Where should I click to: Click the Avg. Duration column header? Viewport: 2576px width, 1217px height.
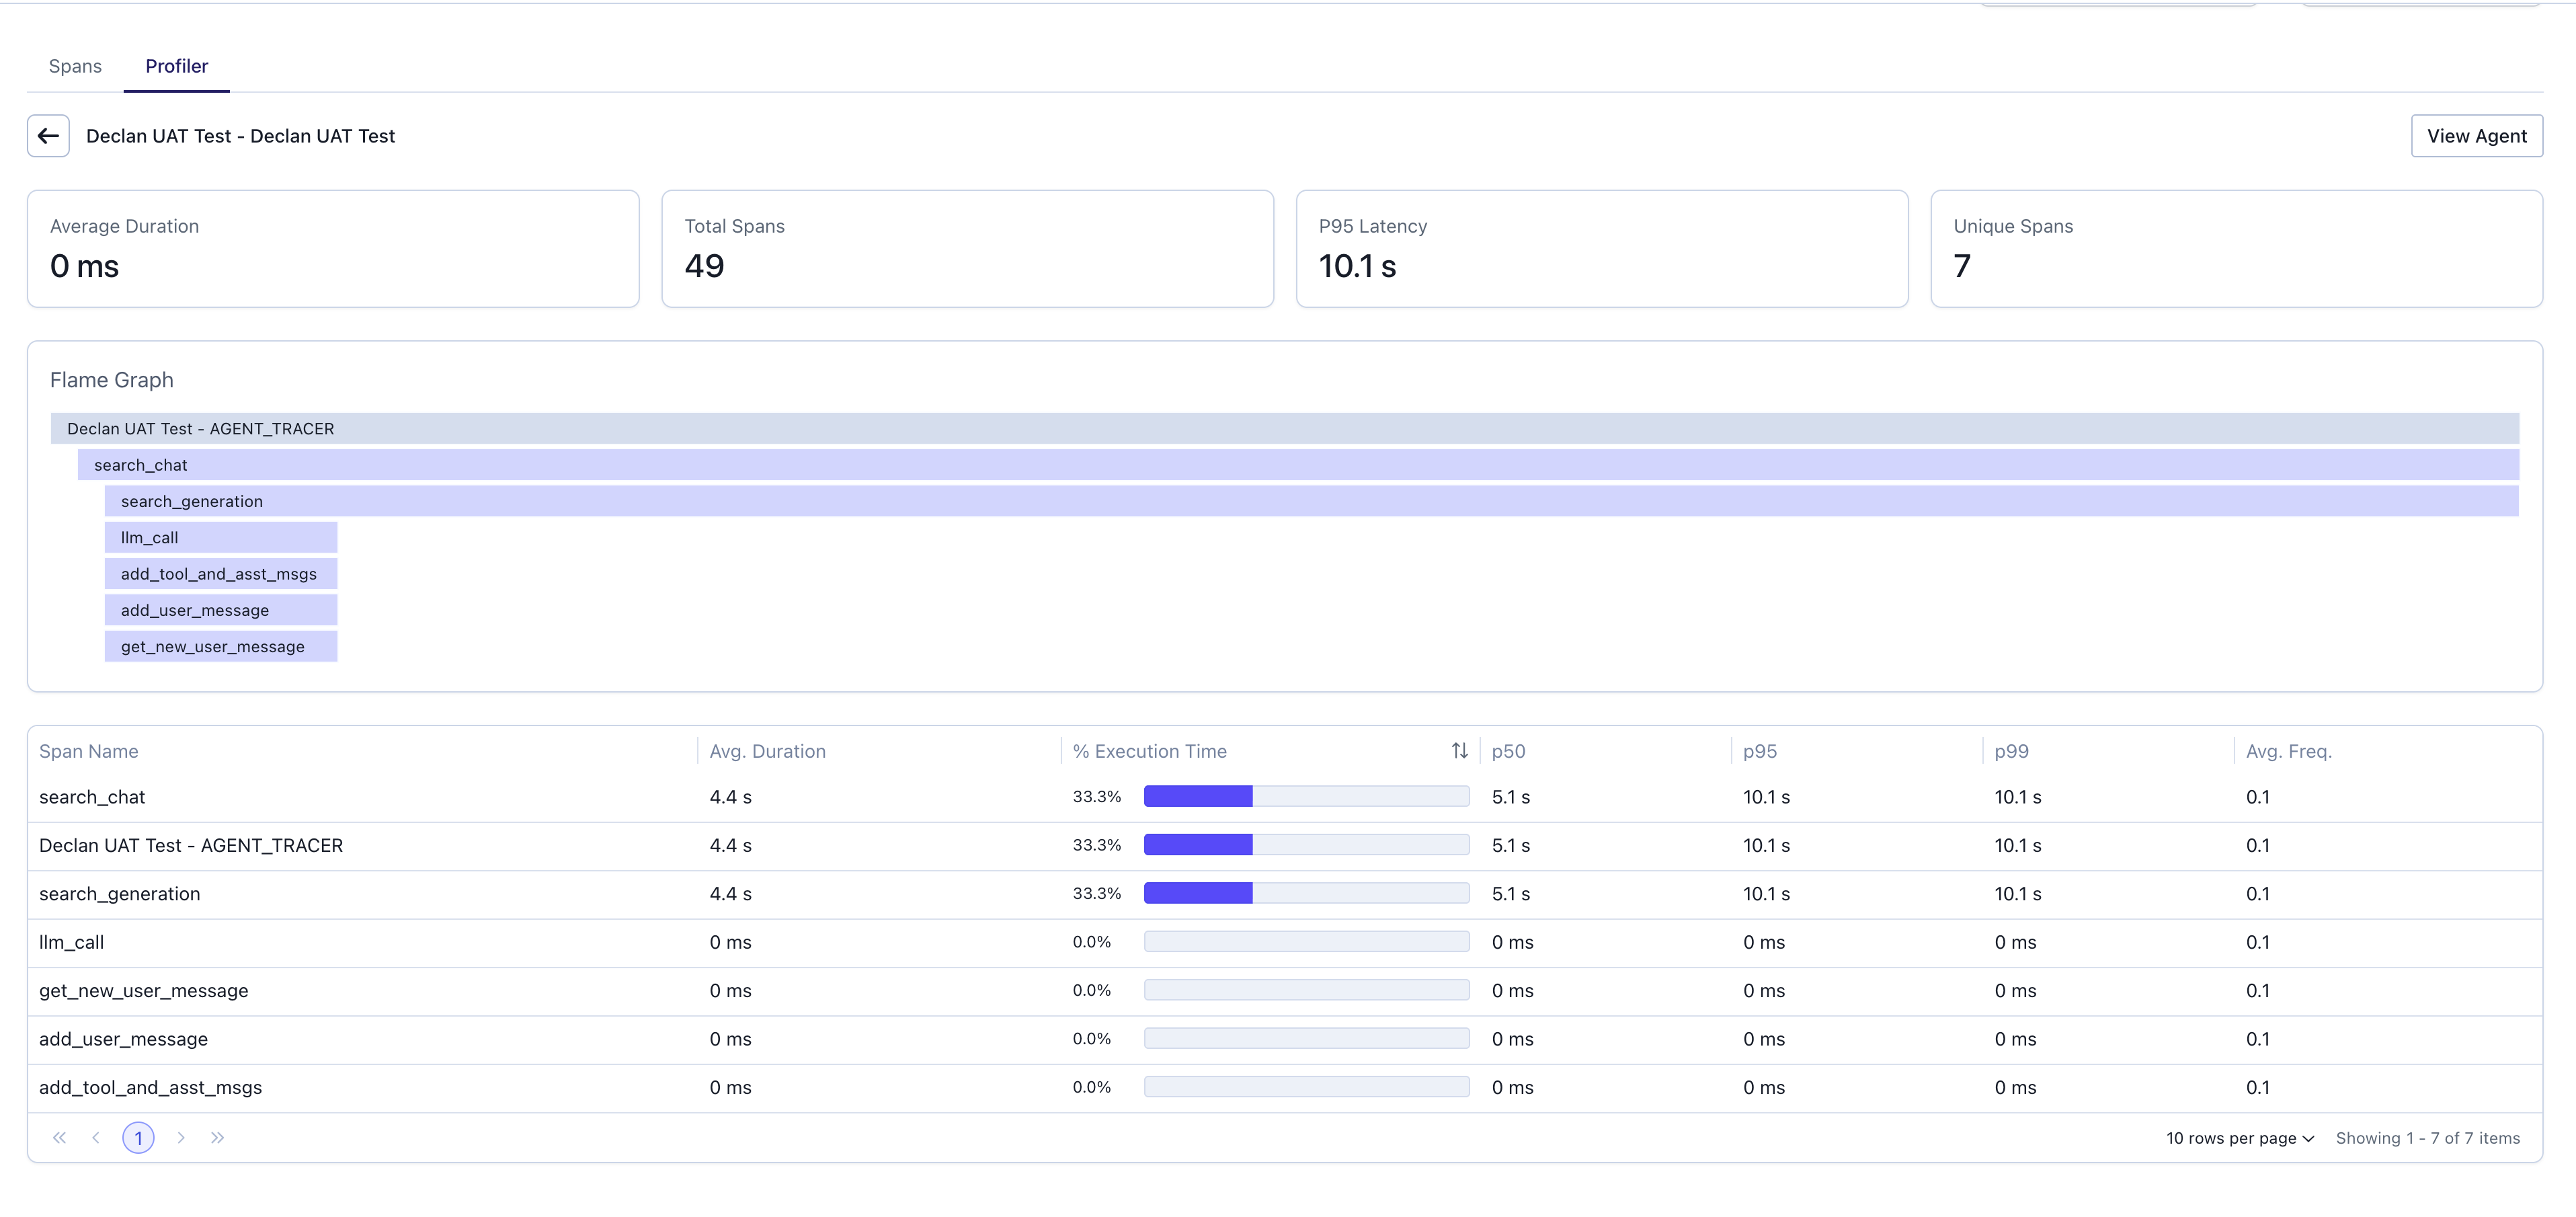coord(767,751)
